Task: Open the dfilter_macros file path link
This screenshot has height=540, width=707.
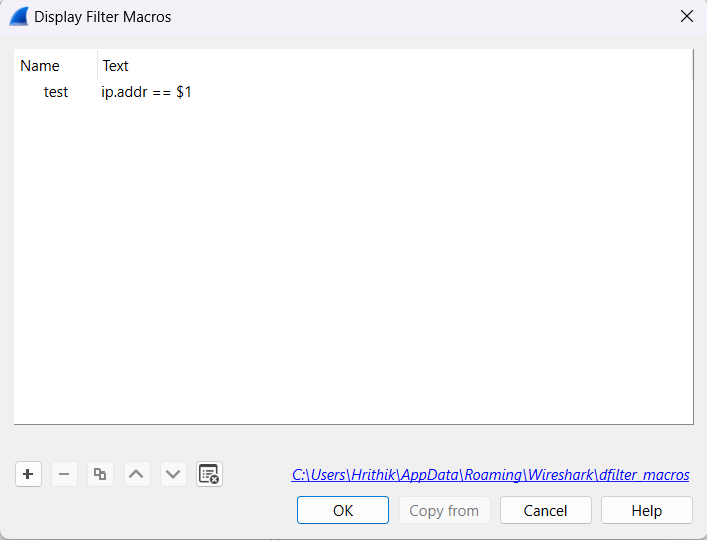Action: click(x=490, y=475)
